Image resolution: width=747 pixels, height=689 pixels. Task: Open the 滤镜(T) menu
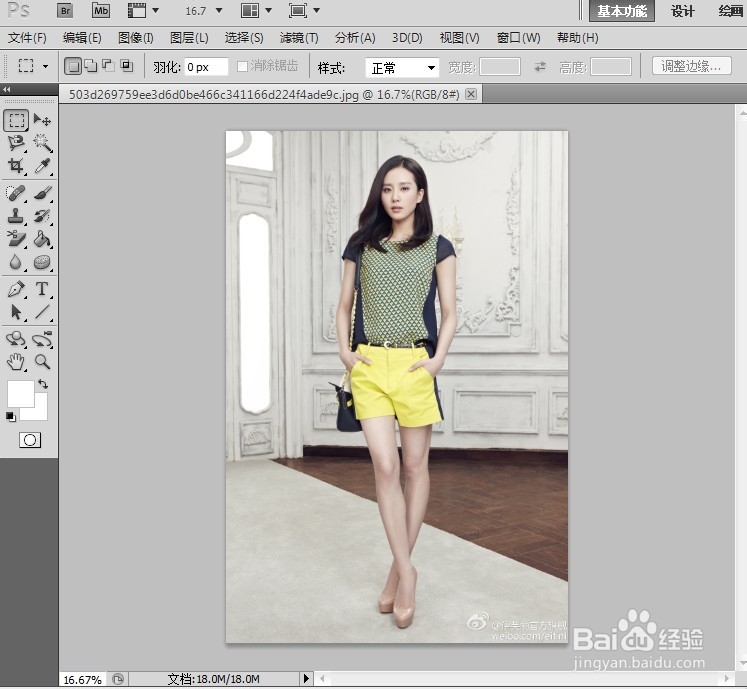(x=299, y=38)
